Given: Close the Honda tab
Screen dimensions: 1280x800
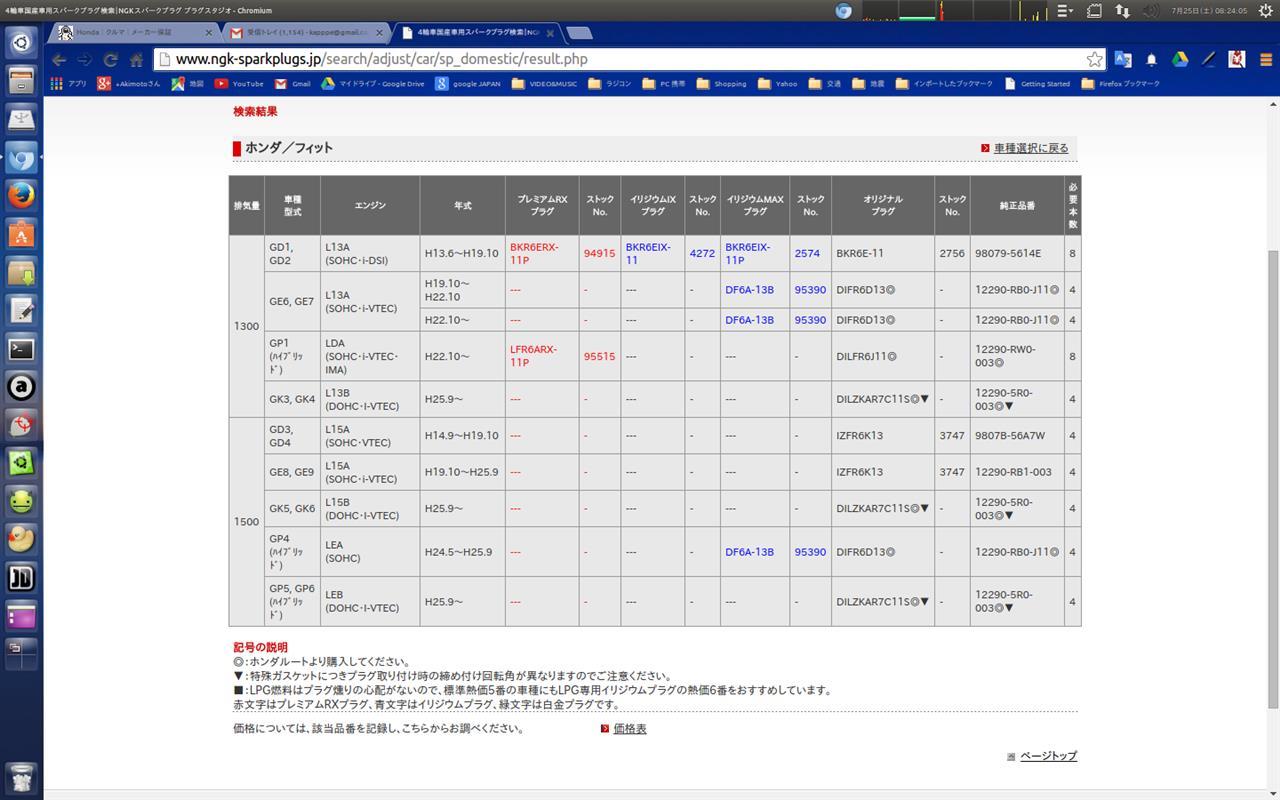Looking at the screenshot, I should click(209, 32).
